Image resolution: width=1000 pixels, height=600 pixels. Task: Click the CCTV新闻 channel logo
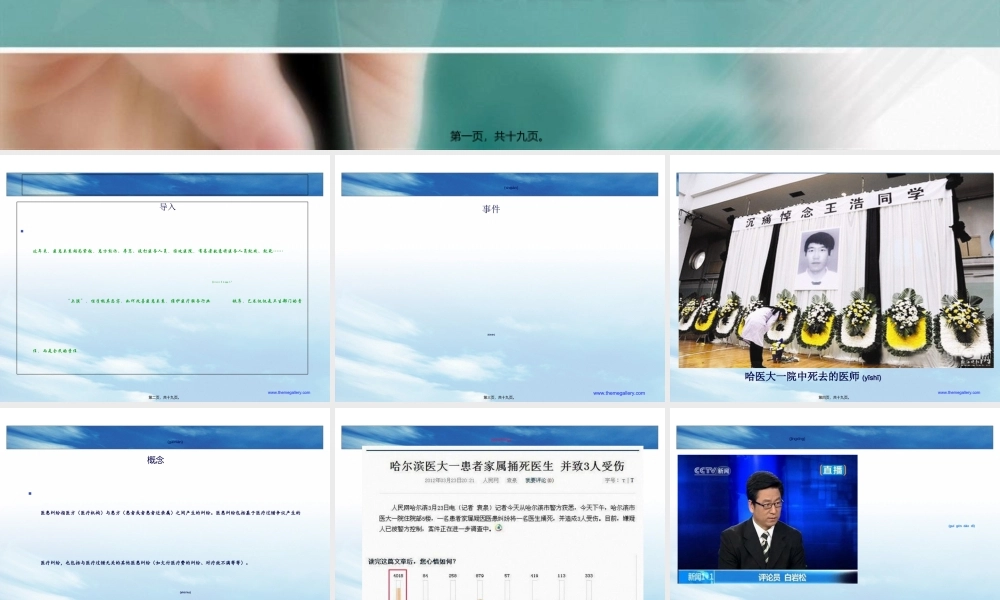click(710, 469)
